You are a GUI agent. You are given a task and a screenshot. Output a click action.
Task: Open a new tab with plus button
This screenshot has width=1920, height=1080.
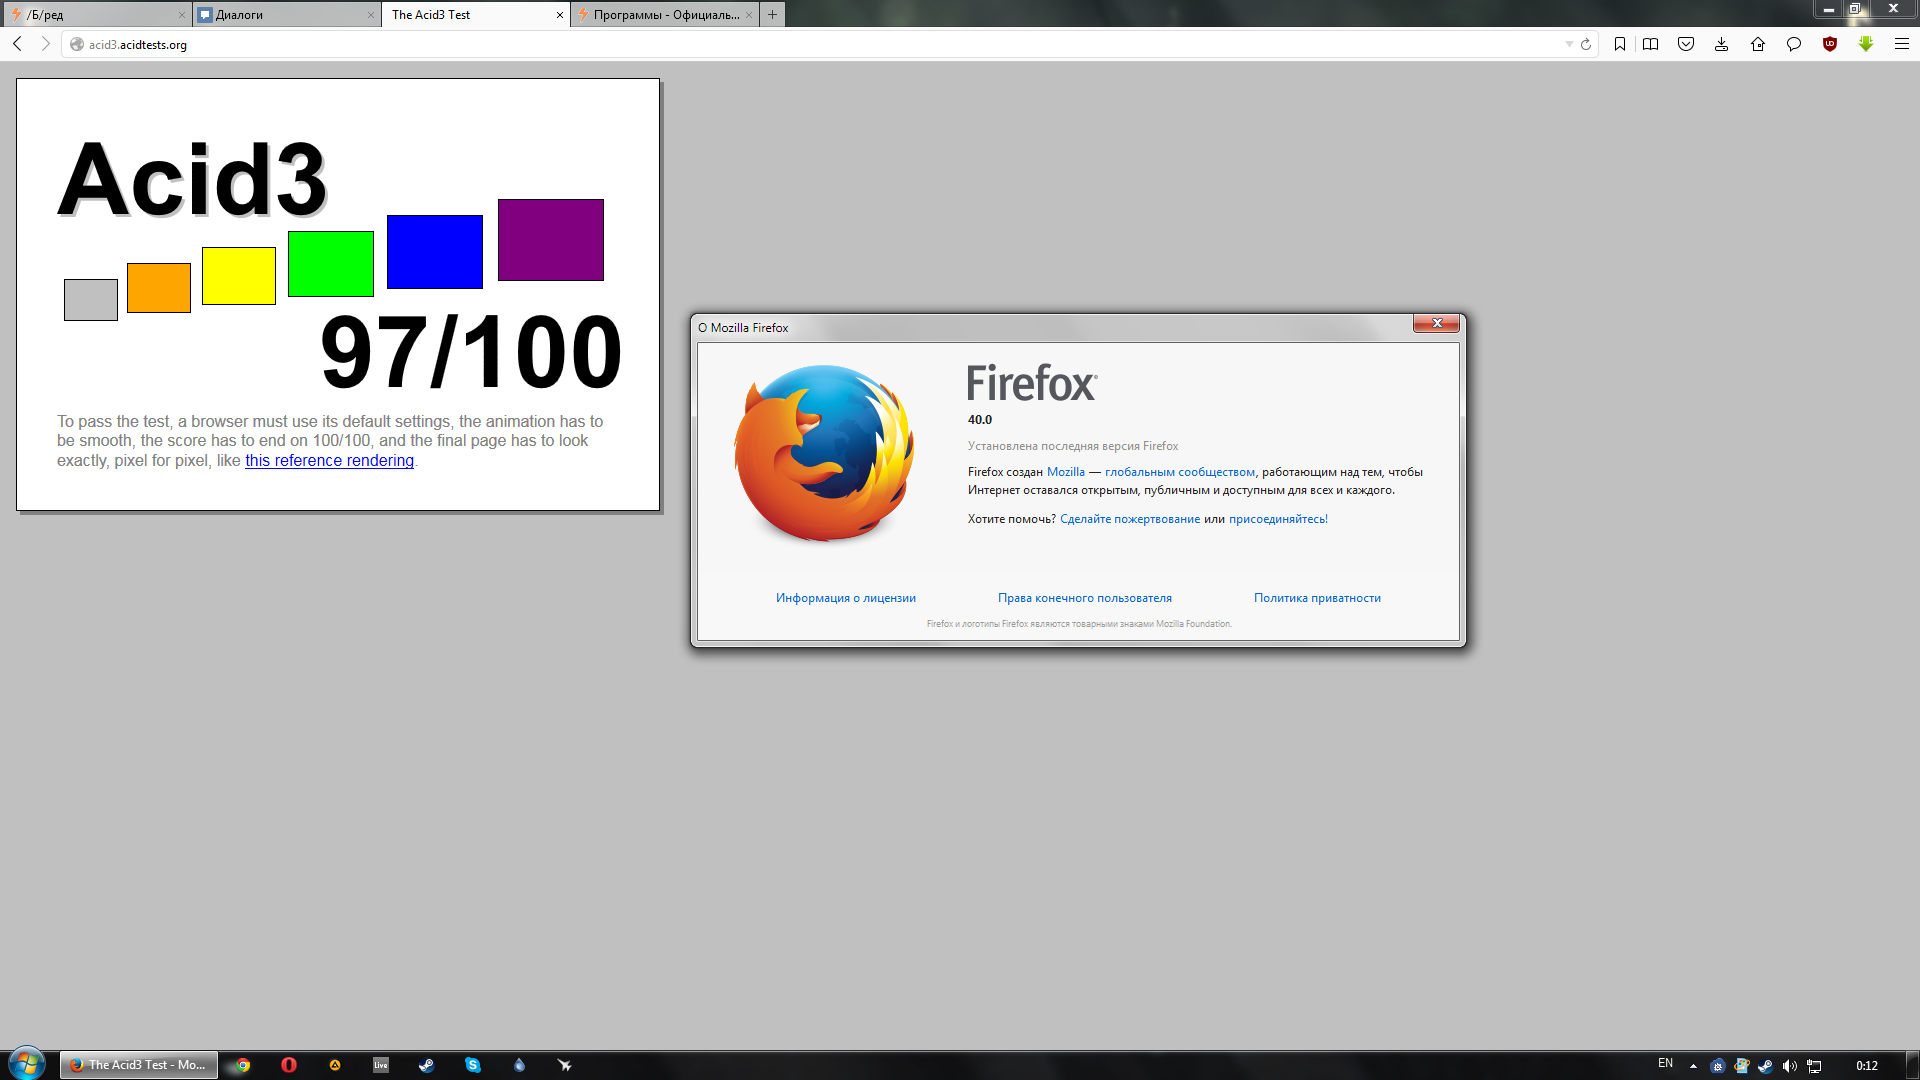772,15
